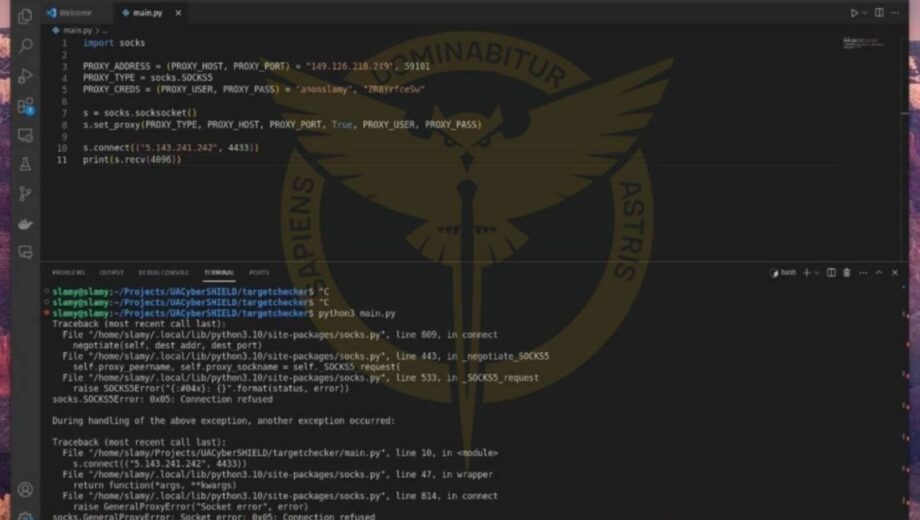Open the Accounts icon
Screen dimensions: 920x520
pos(25,489)
